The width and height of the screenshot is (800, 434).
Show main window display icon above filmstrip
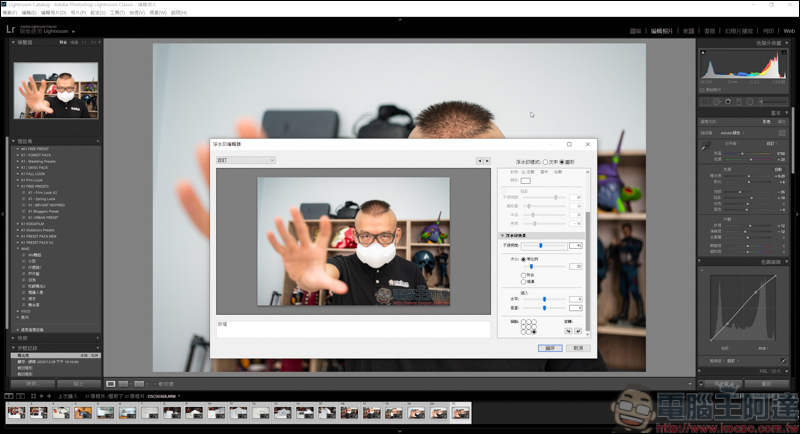pos(9,396)
